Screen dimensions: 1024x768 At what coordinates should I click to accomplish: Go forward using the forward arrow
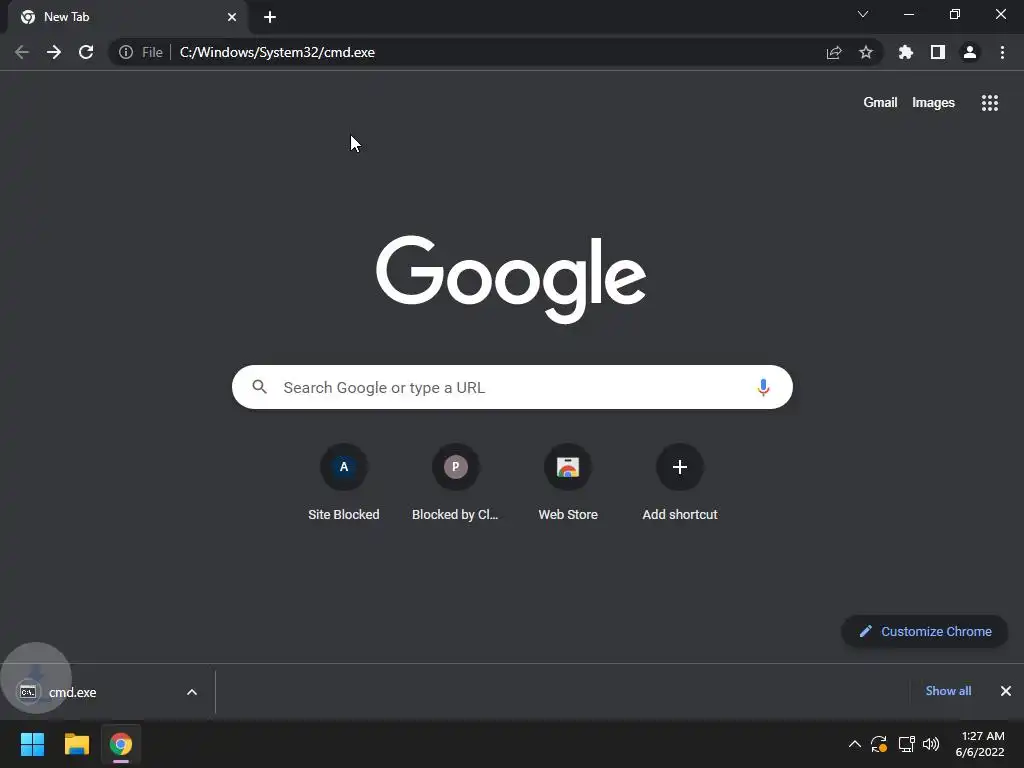tap(54, 52)
